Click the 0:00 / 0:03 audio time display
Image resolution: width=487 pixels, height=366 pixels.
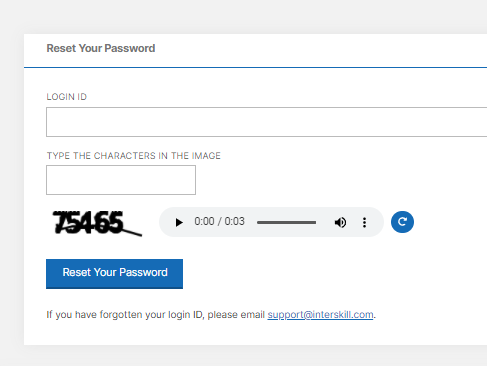[x=219, y=221]
